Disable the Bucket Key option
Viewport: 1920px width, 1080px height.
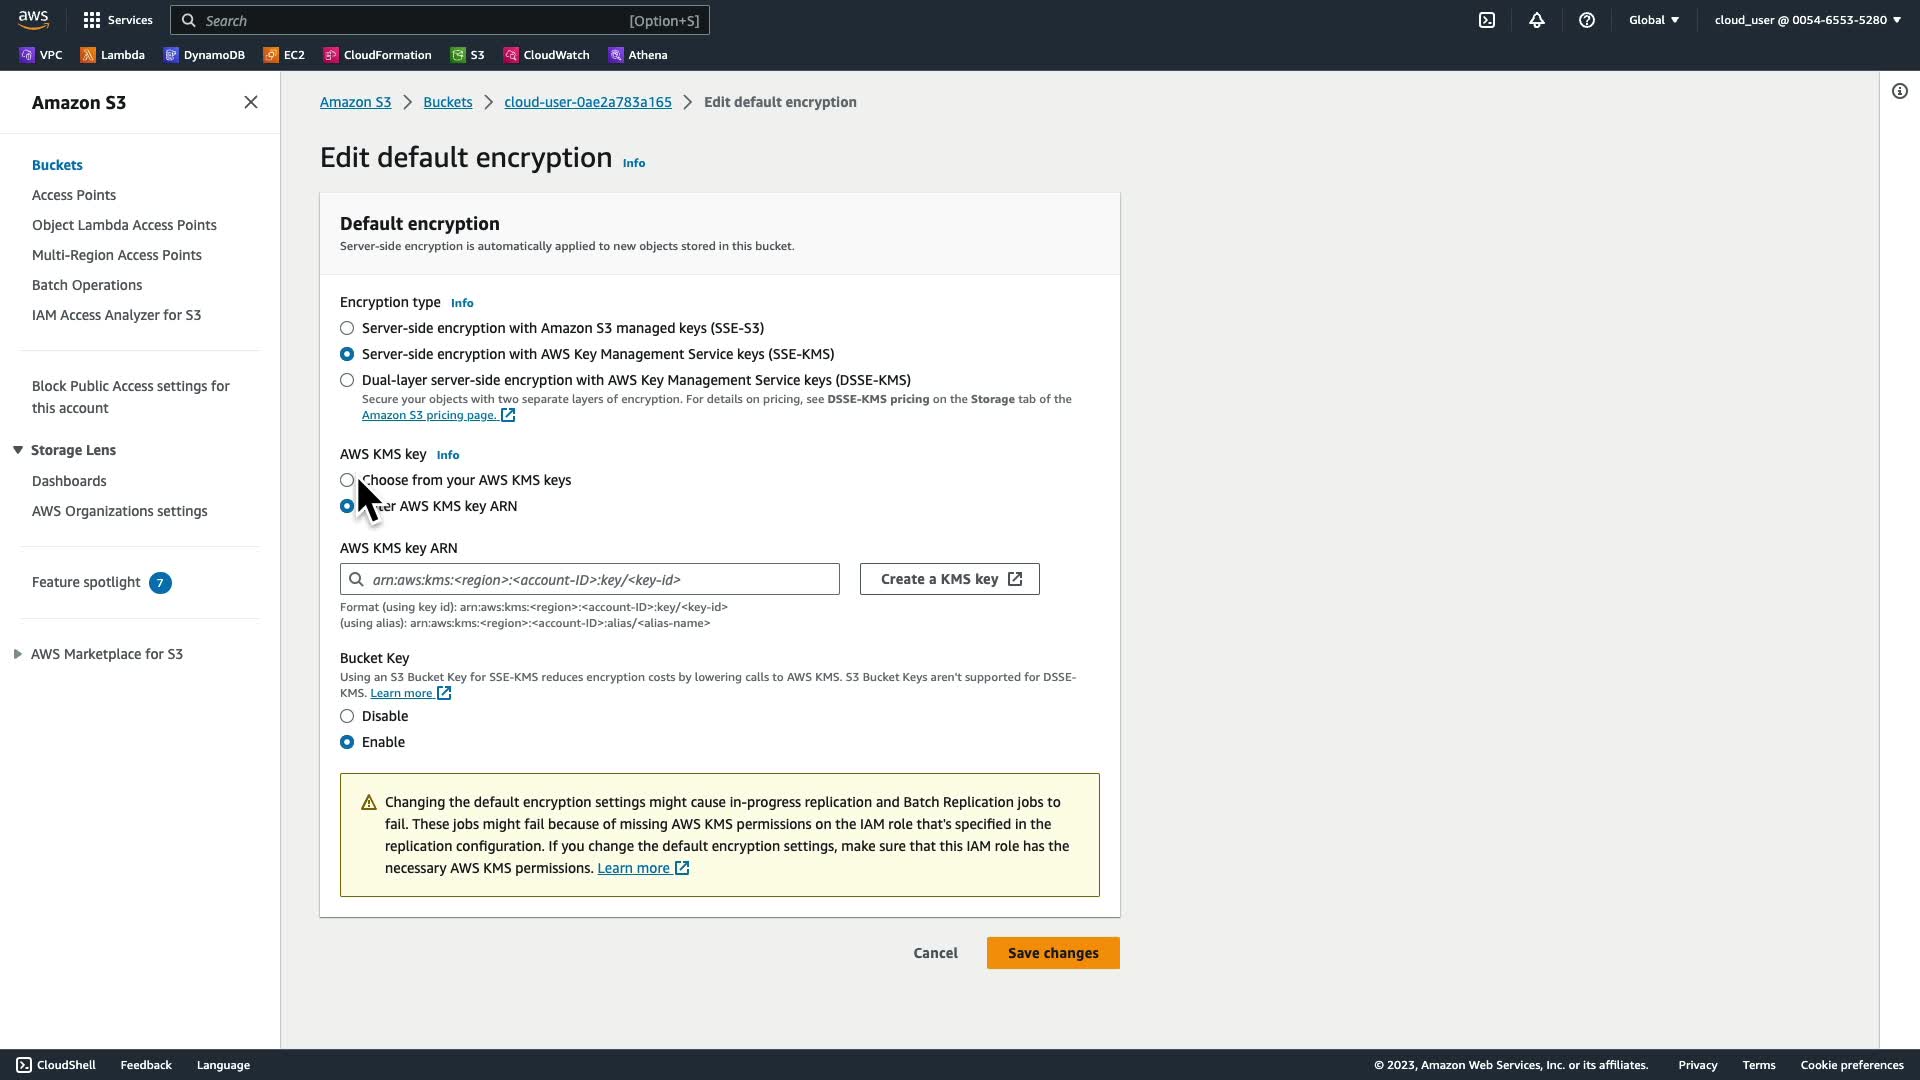347,716
